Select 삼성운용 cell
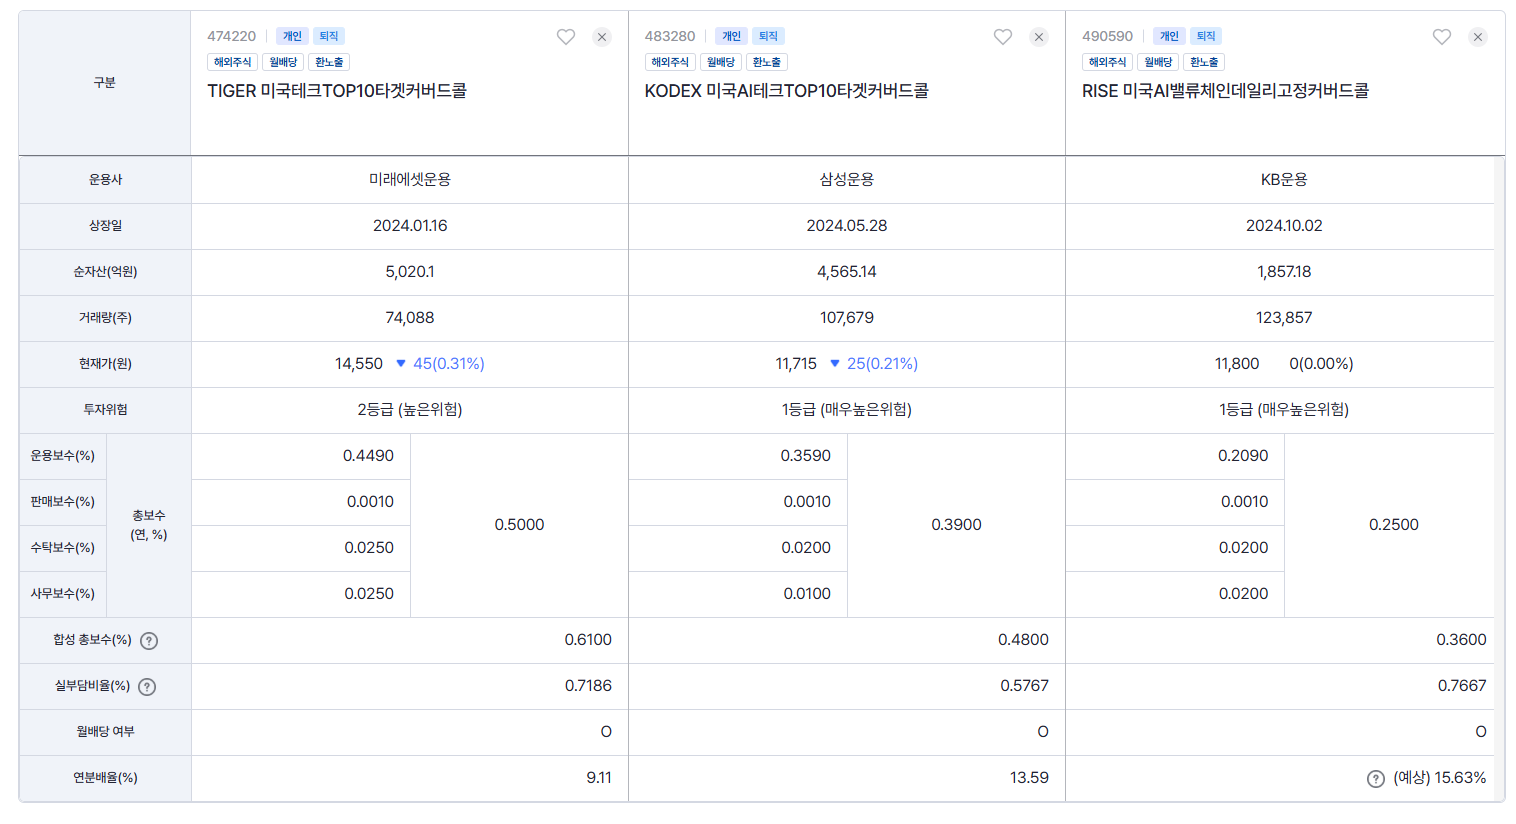Screen dimensions: 1516x824 (847, 180)
